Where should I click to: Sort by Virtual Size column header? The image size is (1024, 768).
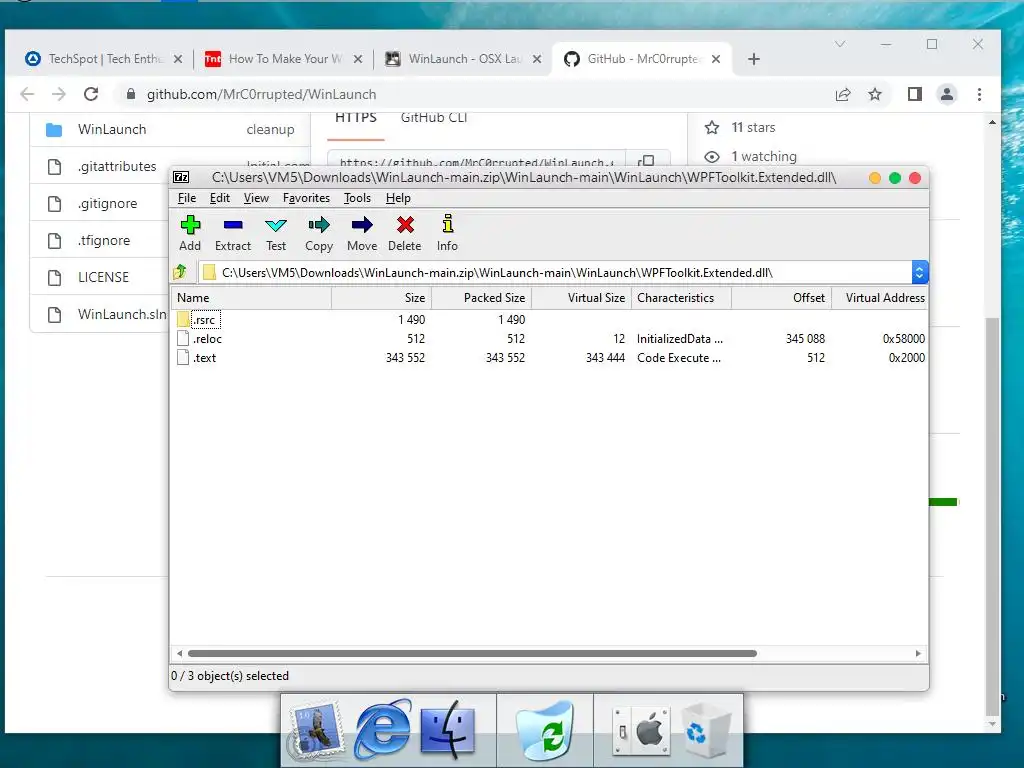581,298
